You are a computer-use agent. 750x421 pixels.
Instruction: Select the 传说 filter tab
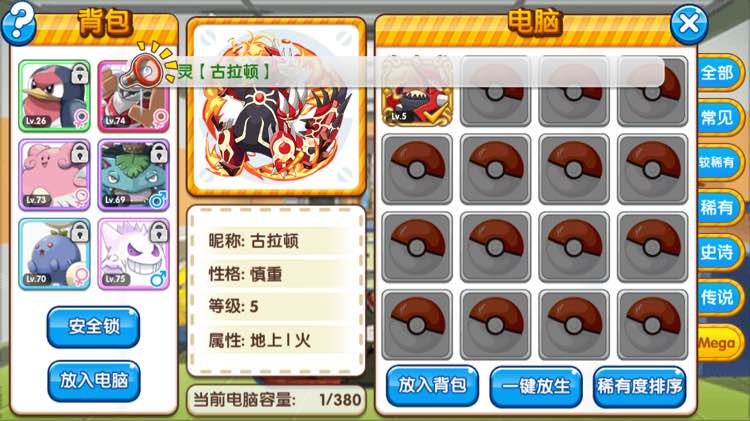point(717,298)
